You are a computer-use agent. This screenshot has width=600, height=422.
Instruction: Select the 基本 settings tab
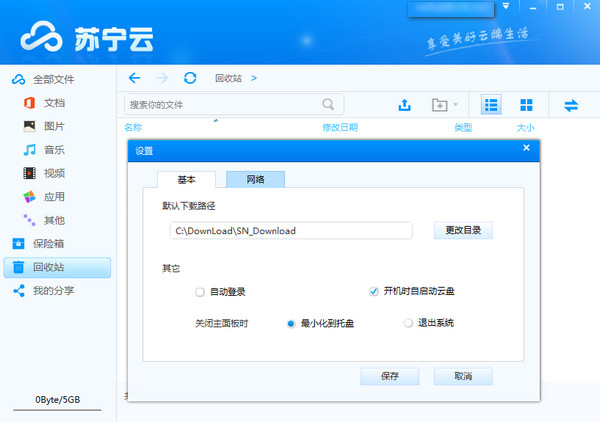coord(187,180)
